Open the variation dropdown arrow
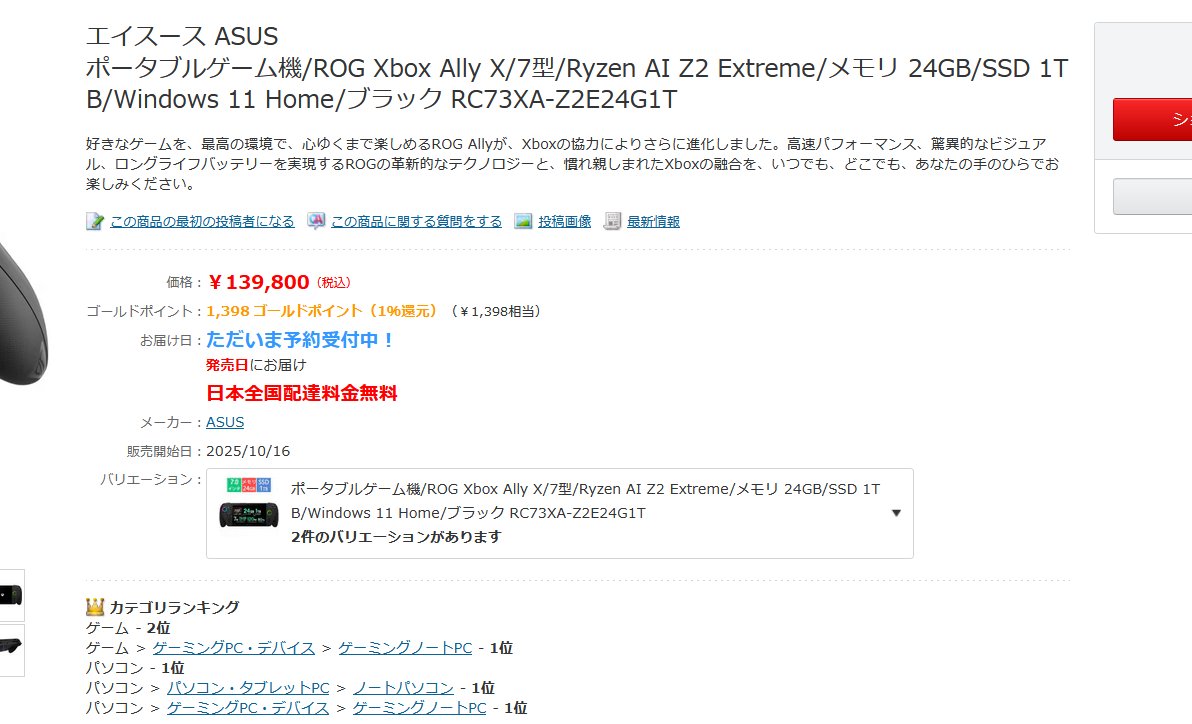 click(x=896, y=513)
